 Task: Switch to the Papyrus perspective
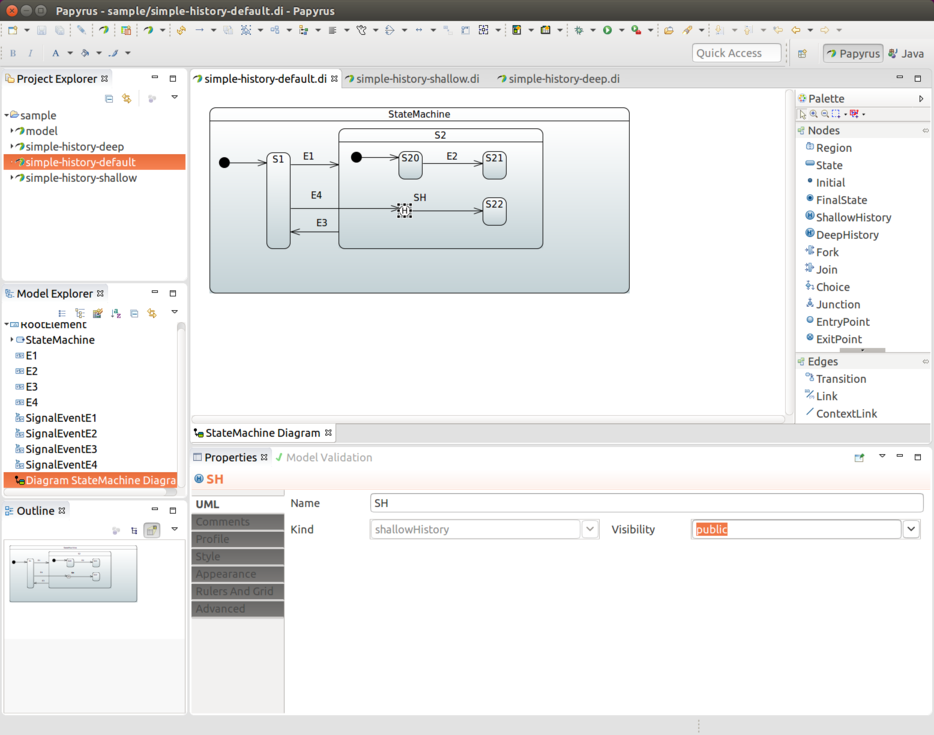(x=853, y=54)
